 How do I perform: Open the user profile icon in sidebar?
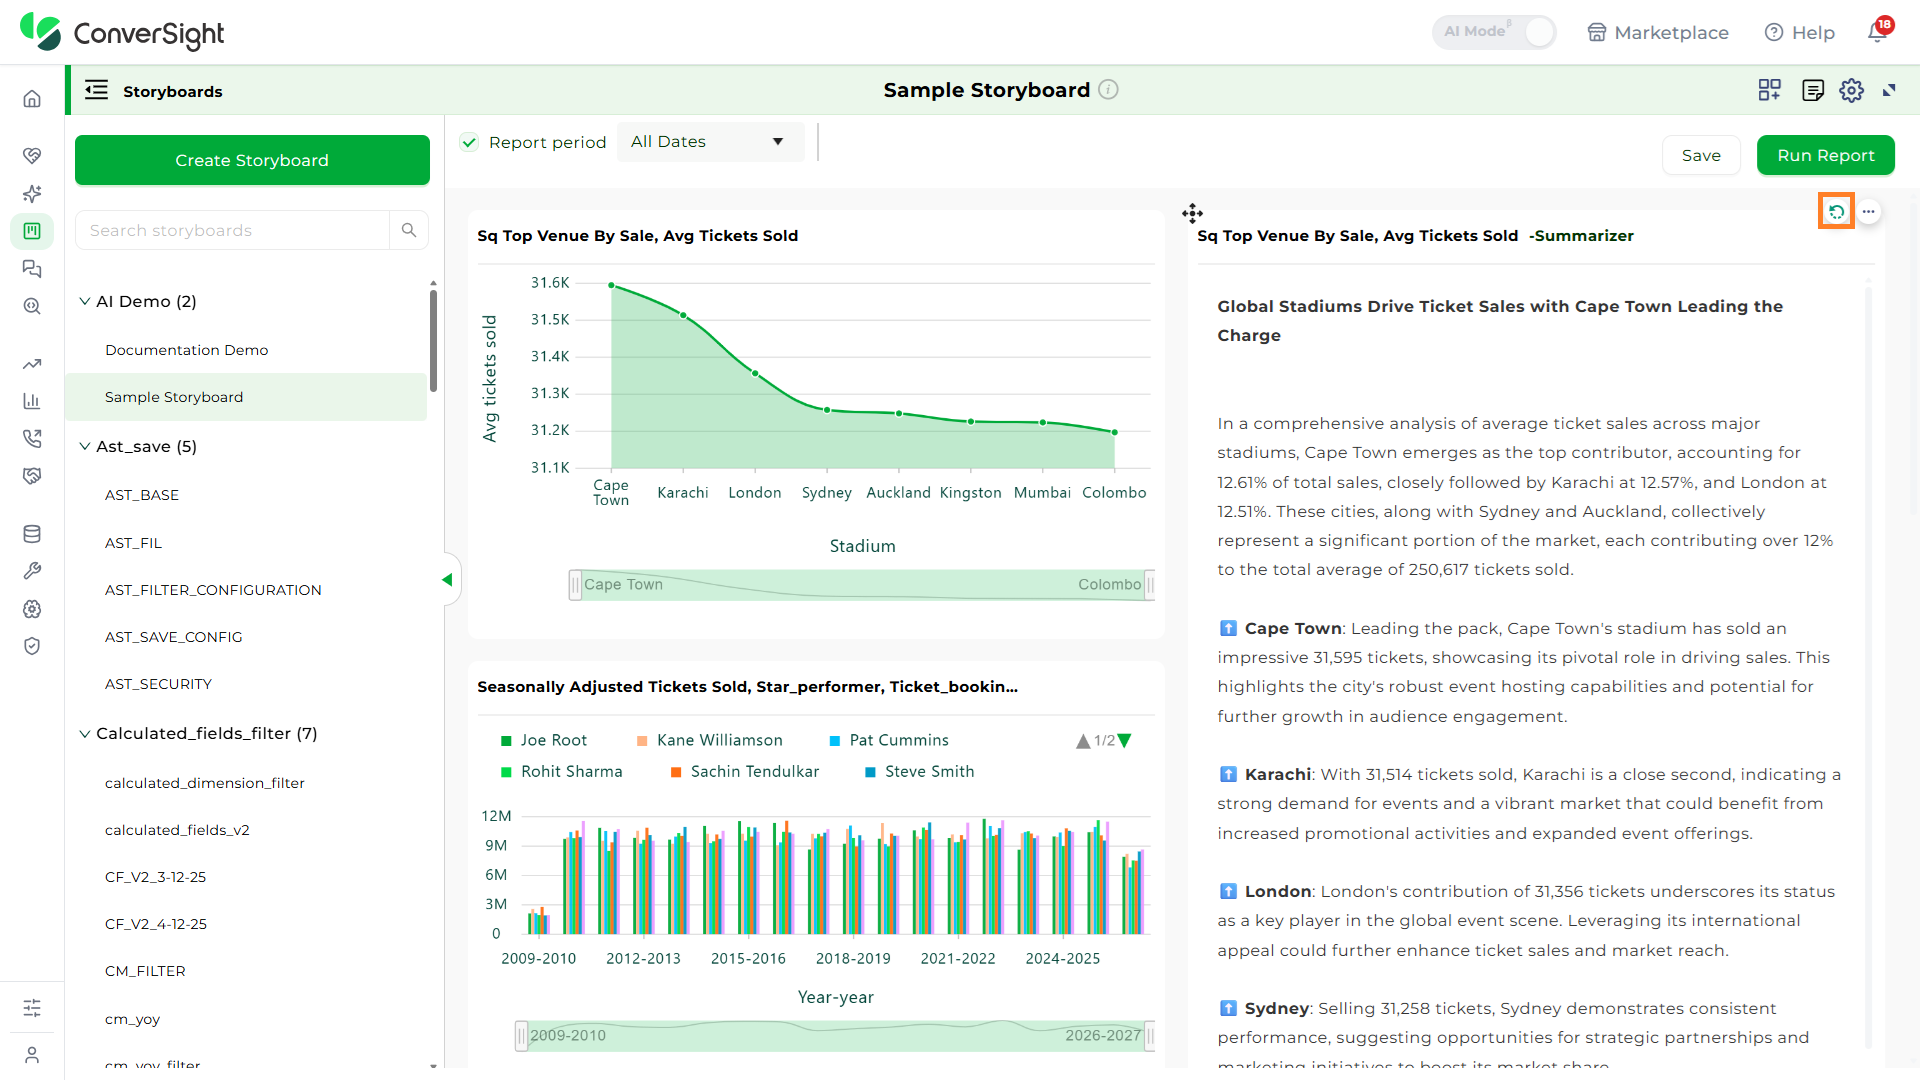pos(32,1054)
